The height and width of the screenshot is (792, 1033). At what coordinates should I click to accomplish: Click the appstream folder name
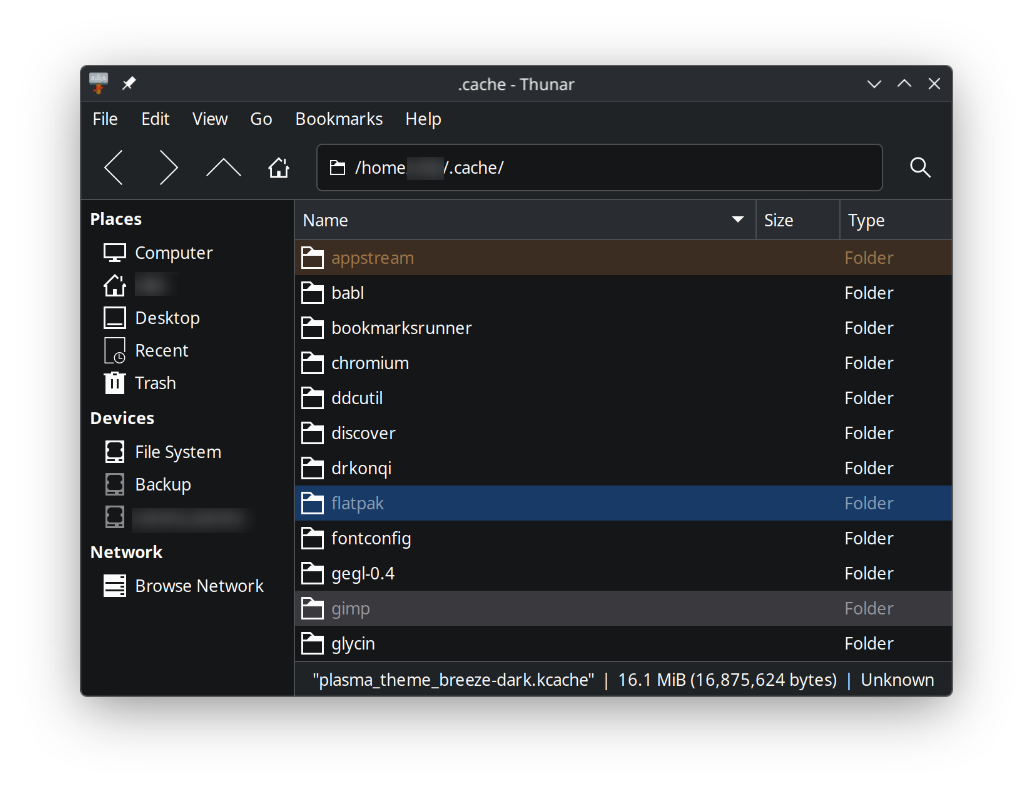point(372,258)
